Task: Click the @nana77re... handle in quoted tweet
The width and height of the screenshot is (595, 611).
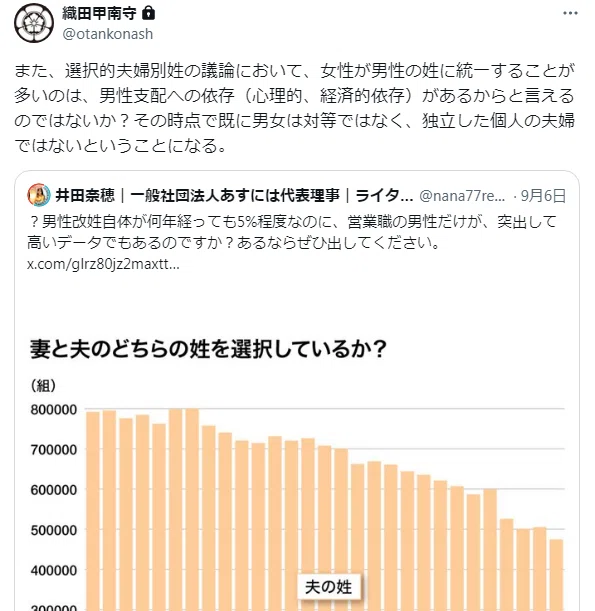Action: (462, 196)
